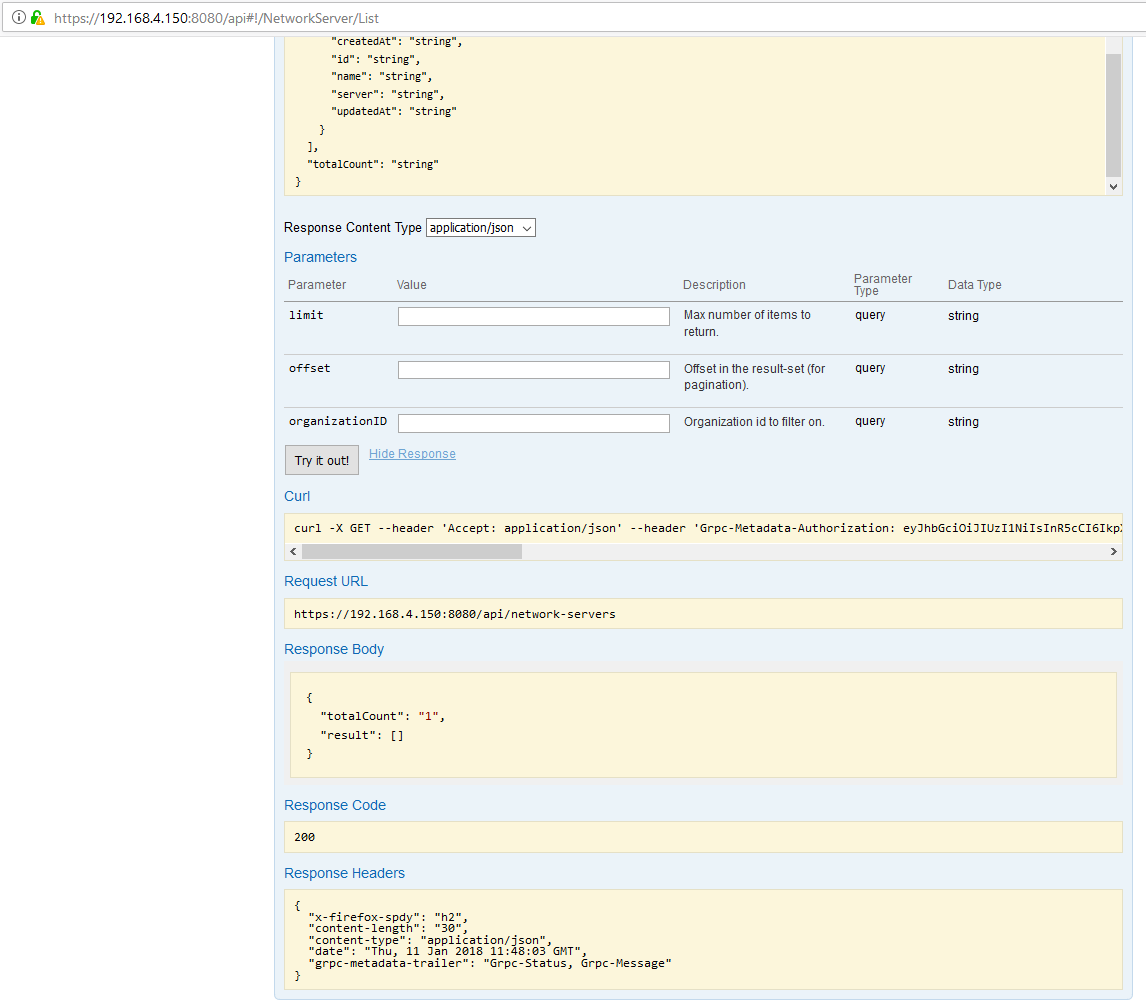Click the "updatedAt": "string" schema line
Image resolution: width=1146 pixels, height=1005 pixels.
(x=394, y=111)
